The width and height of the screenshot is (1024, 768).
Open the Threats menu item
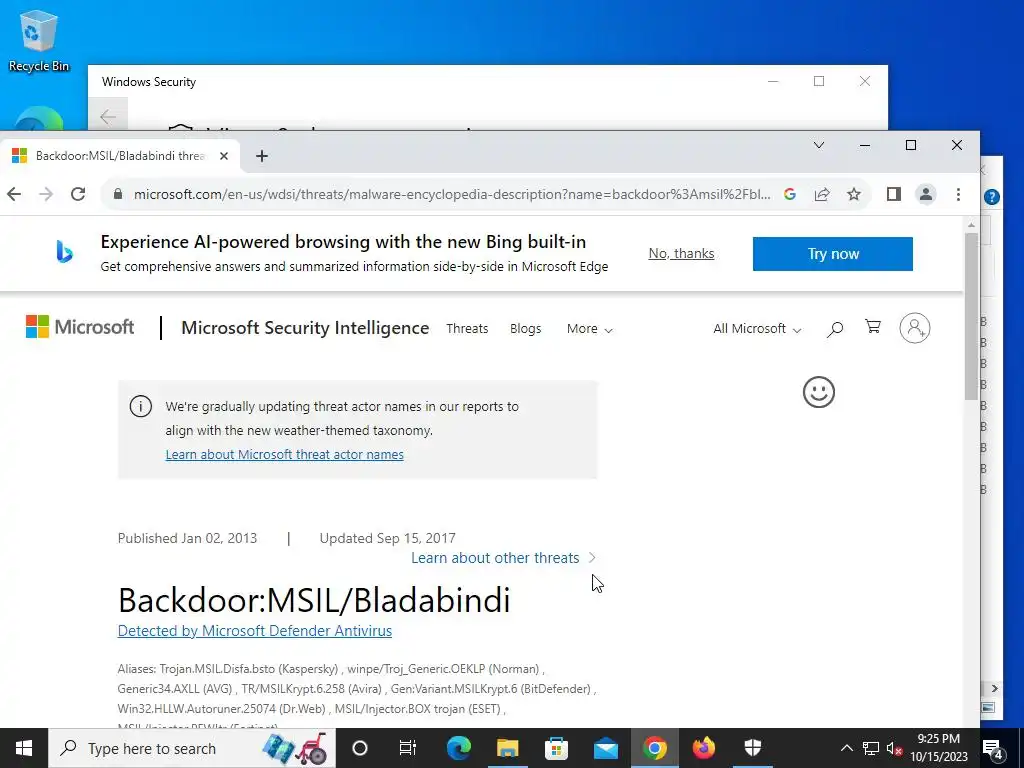coord(467,328)
